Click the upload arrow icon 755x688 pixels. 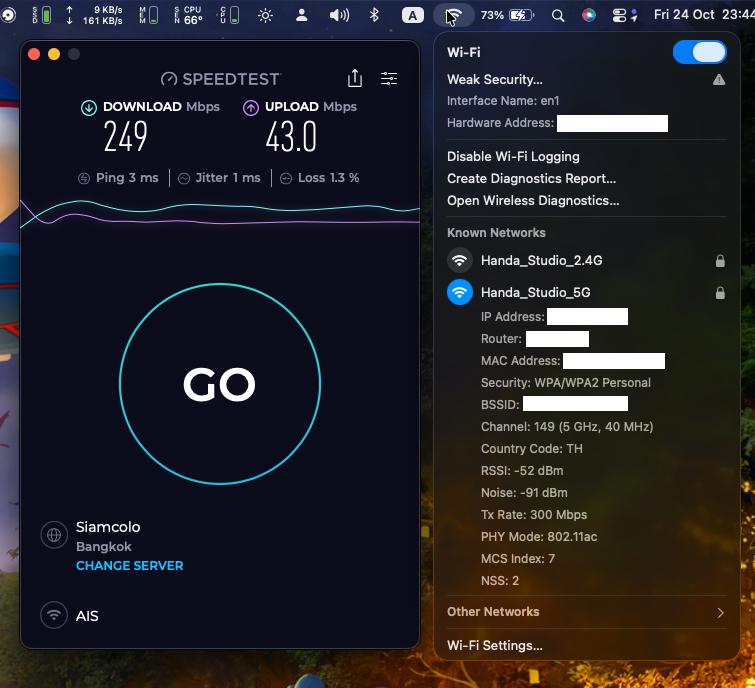coord(250,107)
